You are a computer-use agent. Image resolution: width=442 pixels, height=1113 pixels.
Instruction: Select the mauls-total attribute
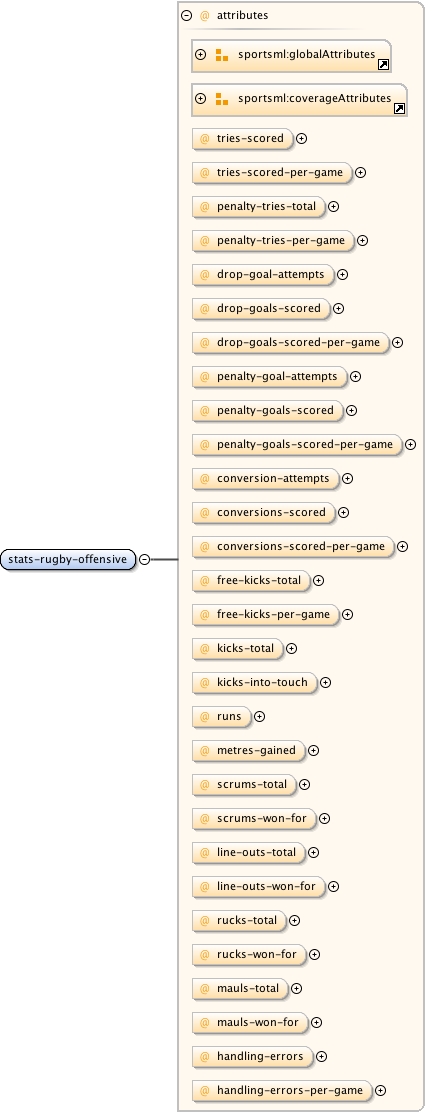[241, 988]
